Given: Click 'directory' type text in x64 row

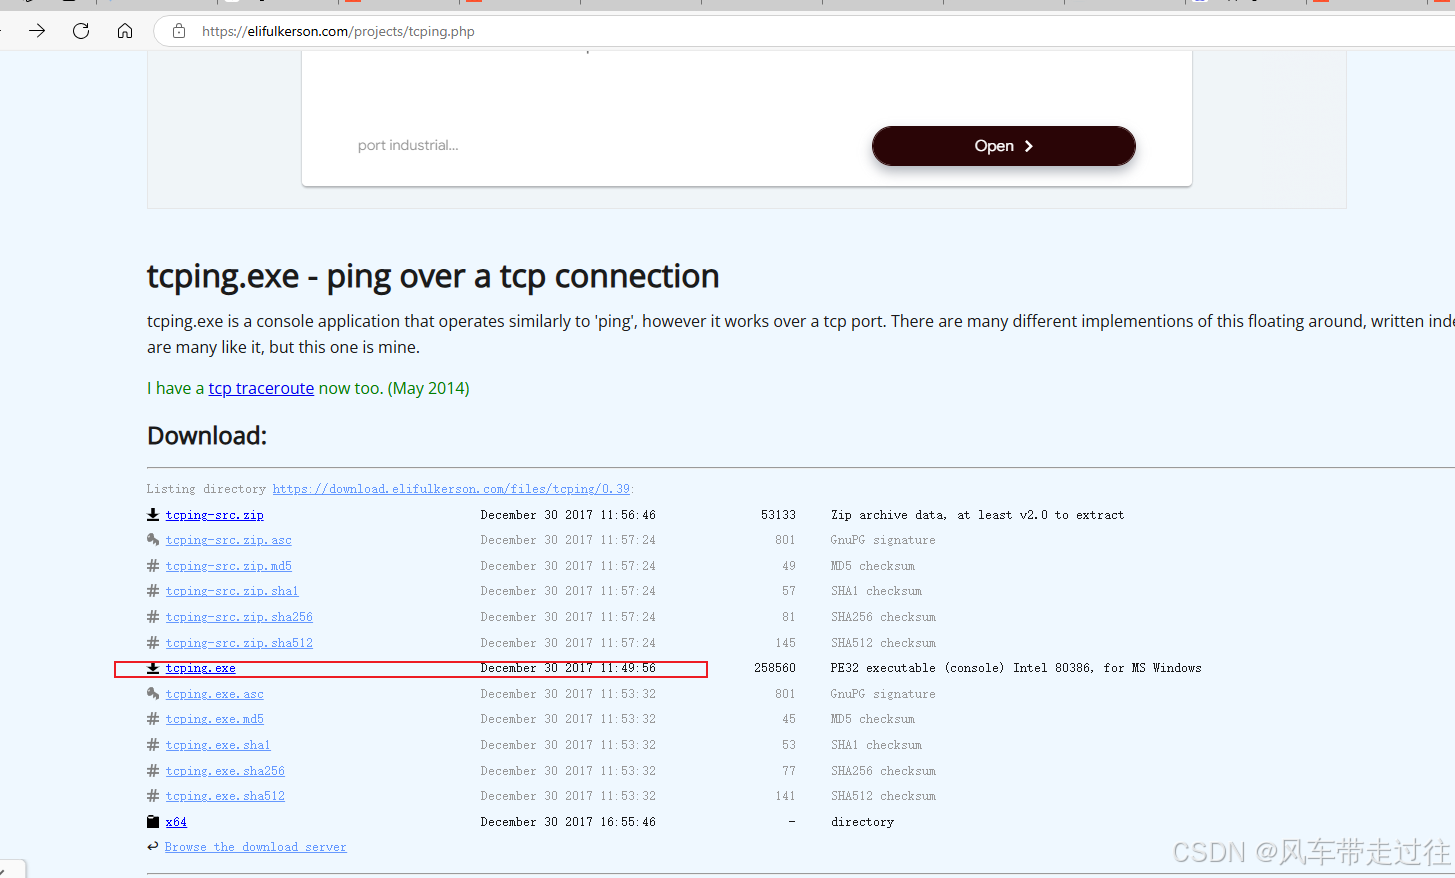Looking at the screenshot, I should click(862, 822).
